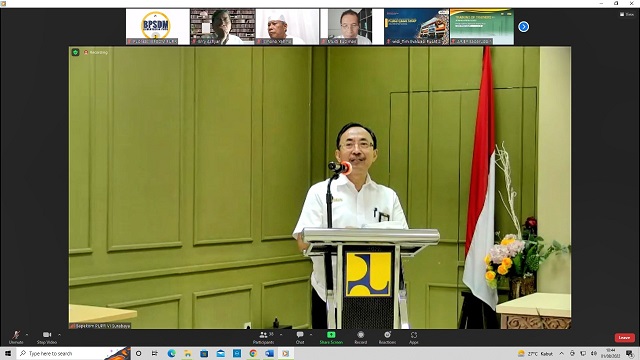Select the Training of Trainers thumbnail

(x=482, y=27)
